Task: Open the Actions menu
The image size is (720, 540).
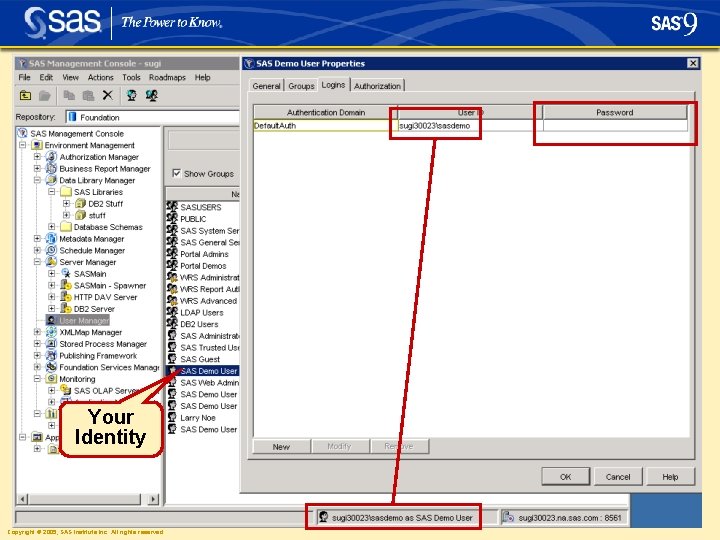Action: [x=101, y=77]
